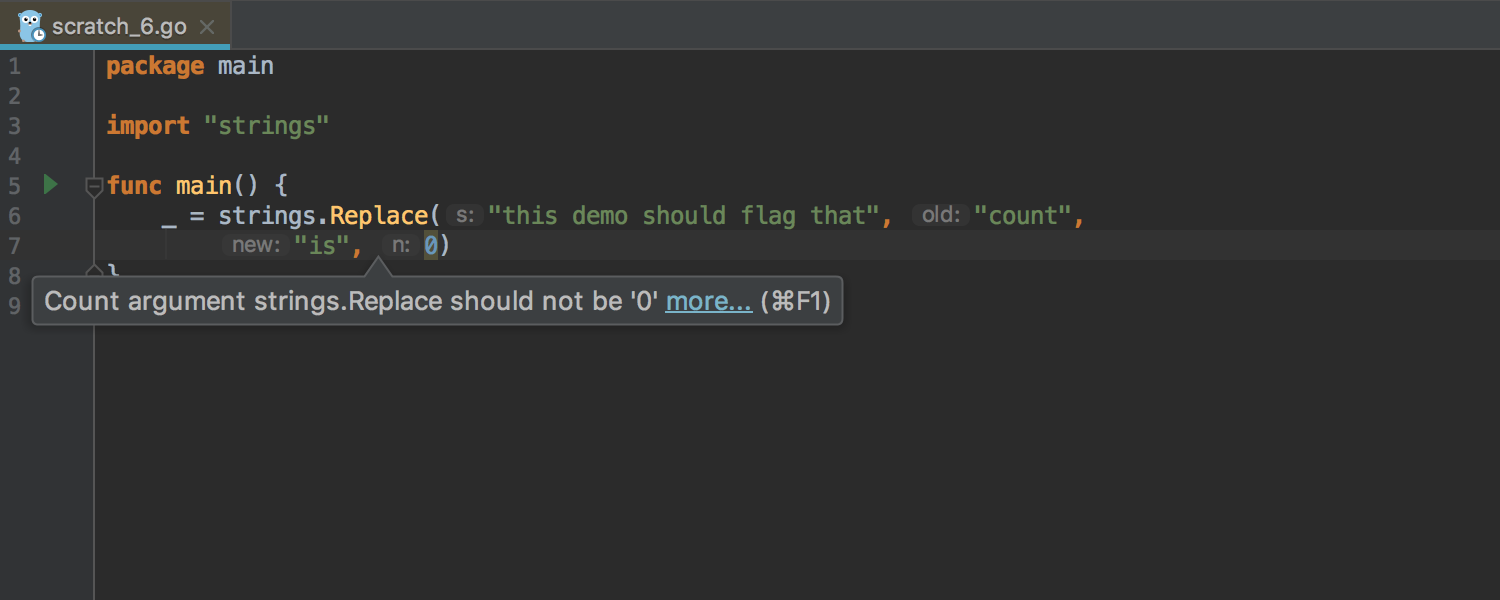Screen dimensions: 1500x600
Task: Click the 'n:' parameter hint
Action: pos(401,245)
